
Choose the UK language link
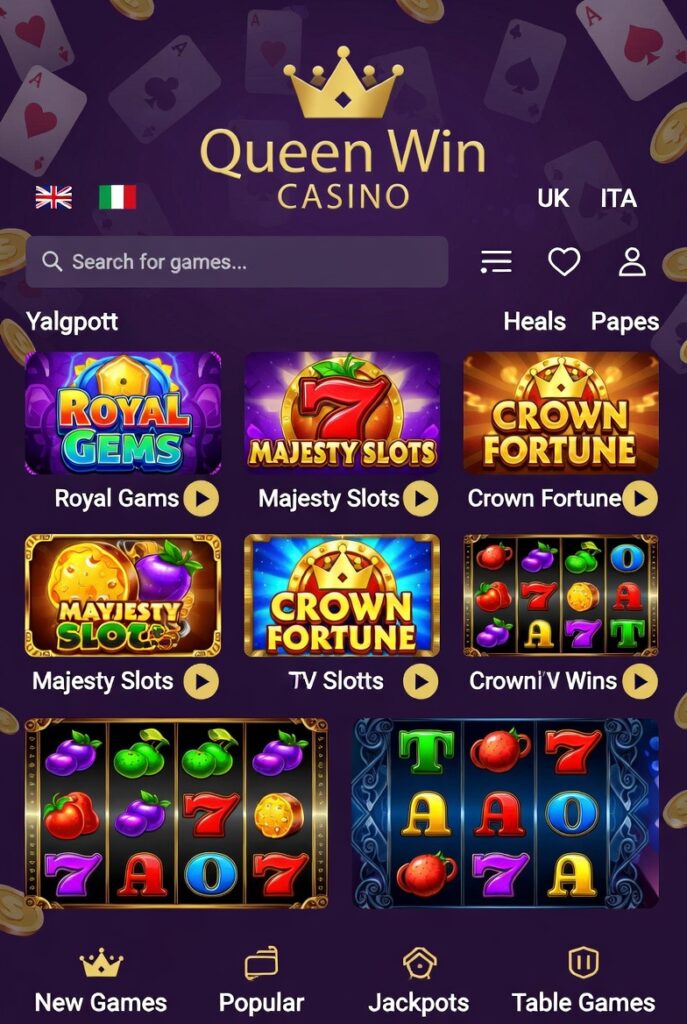[x=552, y=198]
